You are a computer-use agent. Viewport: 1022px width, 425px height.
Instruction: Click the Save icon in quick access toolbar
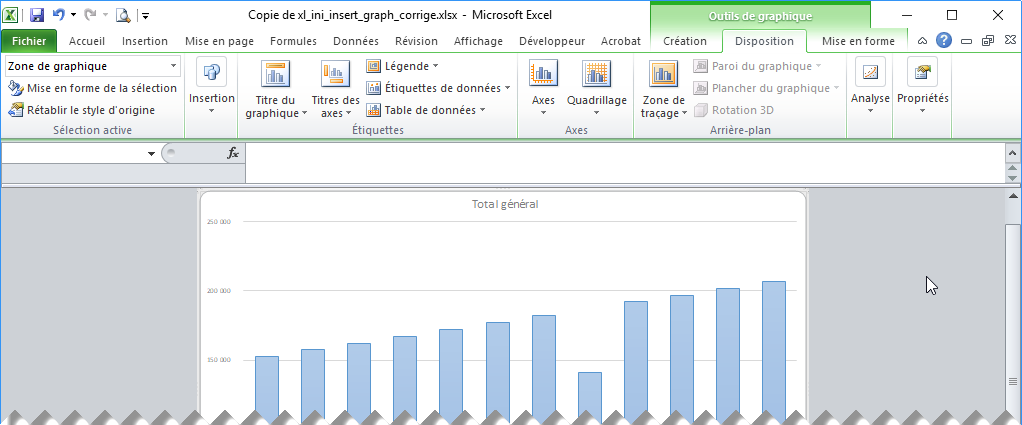click(x=37, y=15)
